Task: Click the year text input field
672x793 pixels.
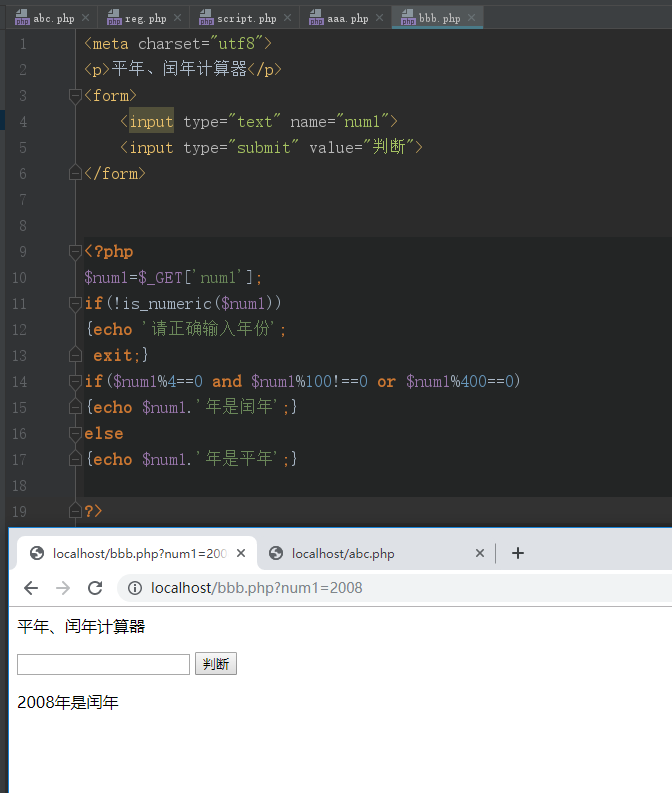Action: [x=103, y=664]
